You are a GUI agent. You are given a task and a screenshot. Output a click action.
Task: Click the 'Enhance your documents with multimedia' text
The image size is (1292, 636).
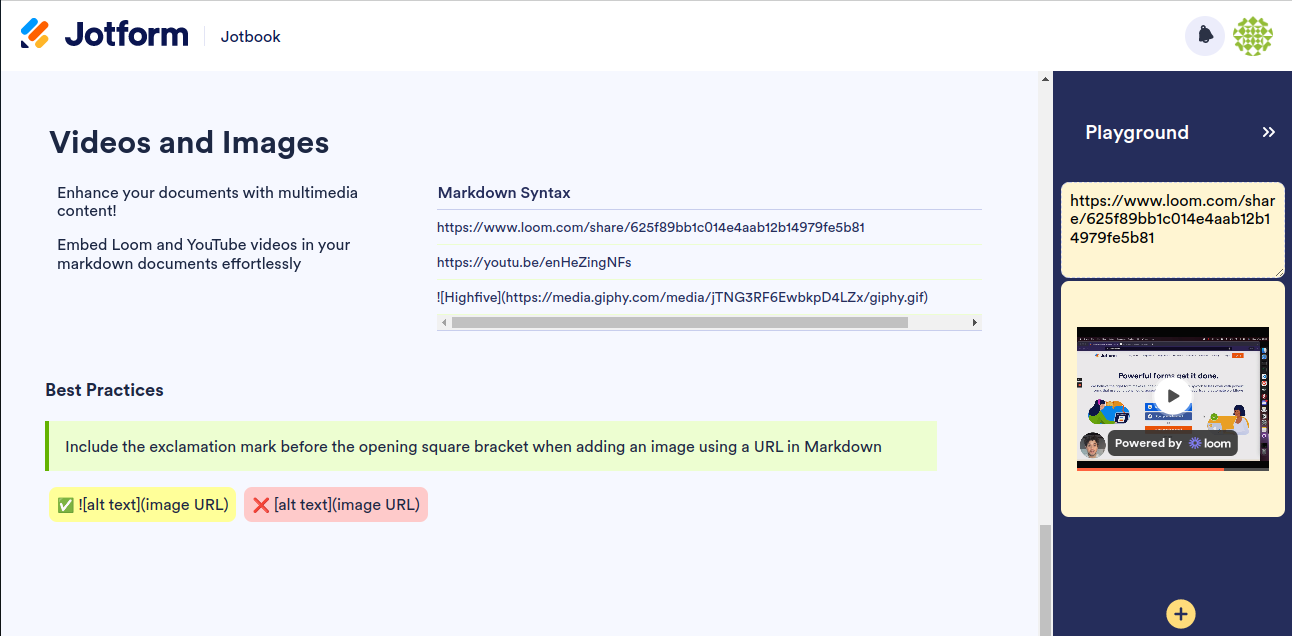coord(207,202)
